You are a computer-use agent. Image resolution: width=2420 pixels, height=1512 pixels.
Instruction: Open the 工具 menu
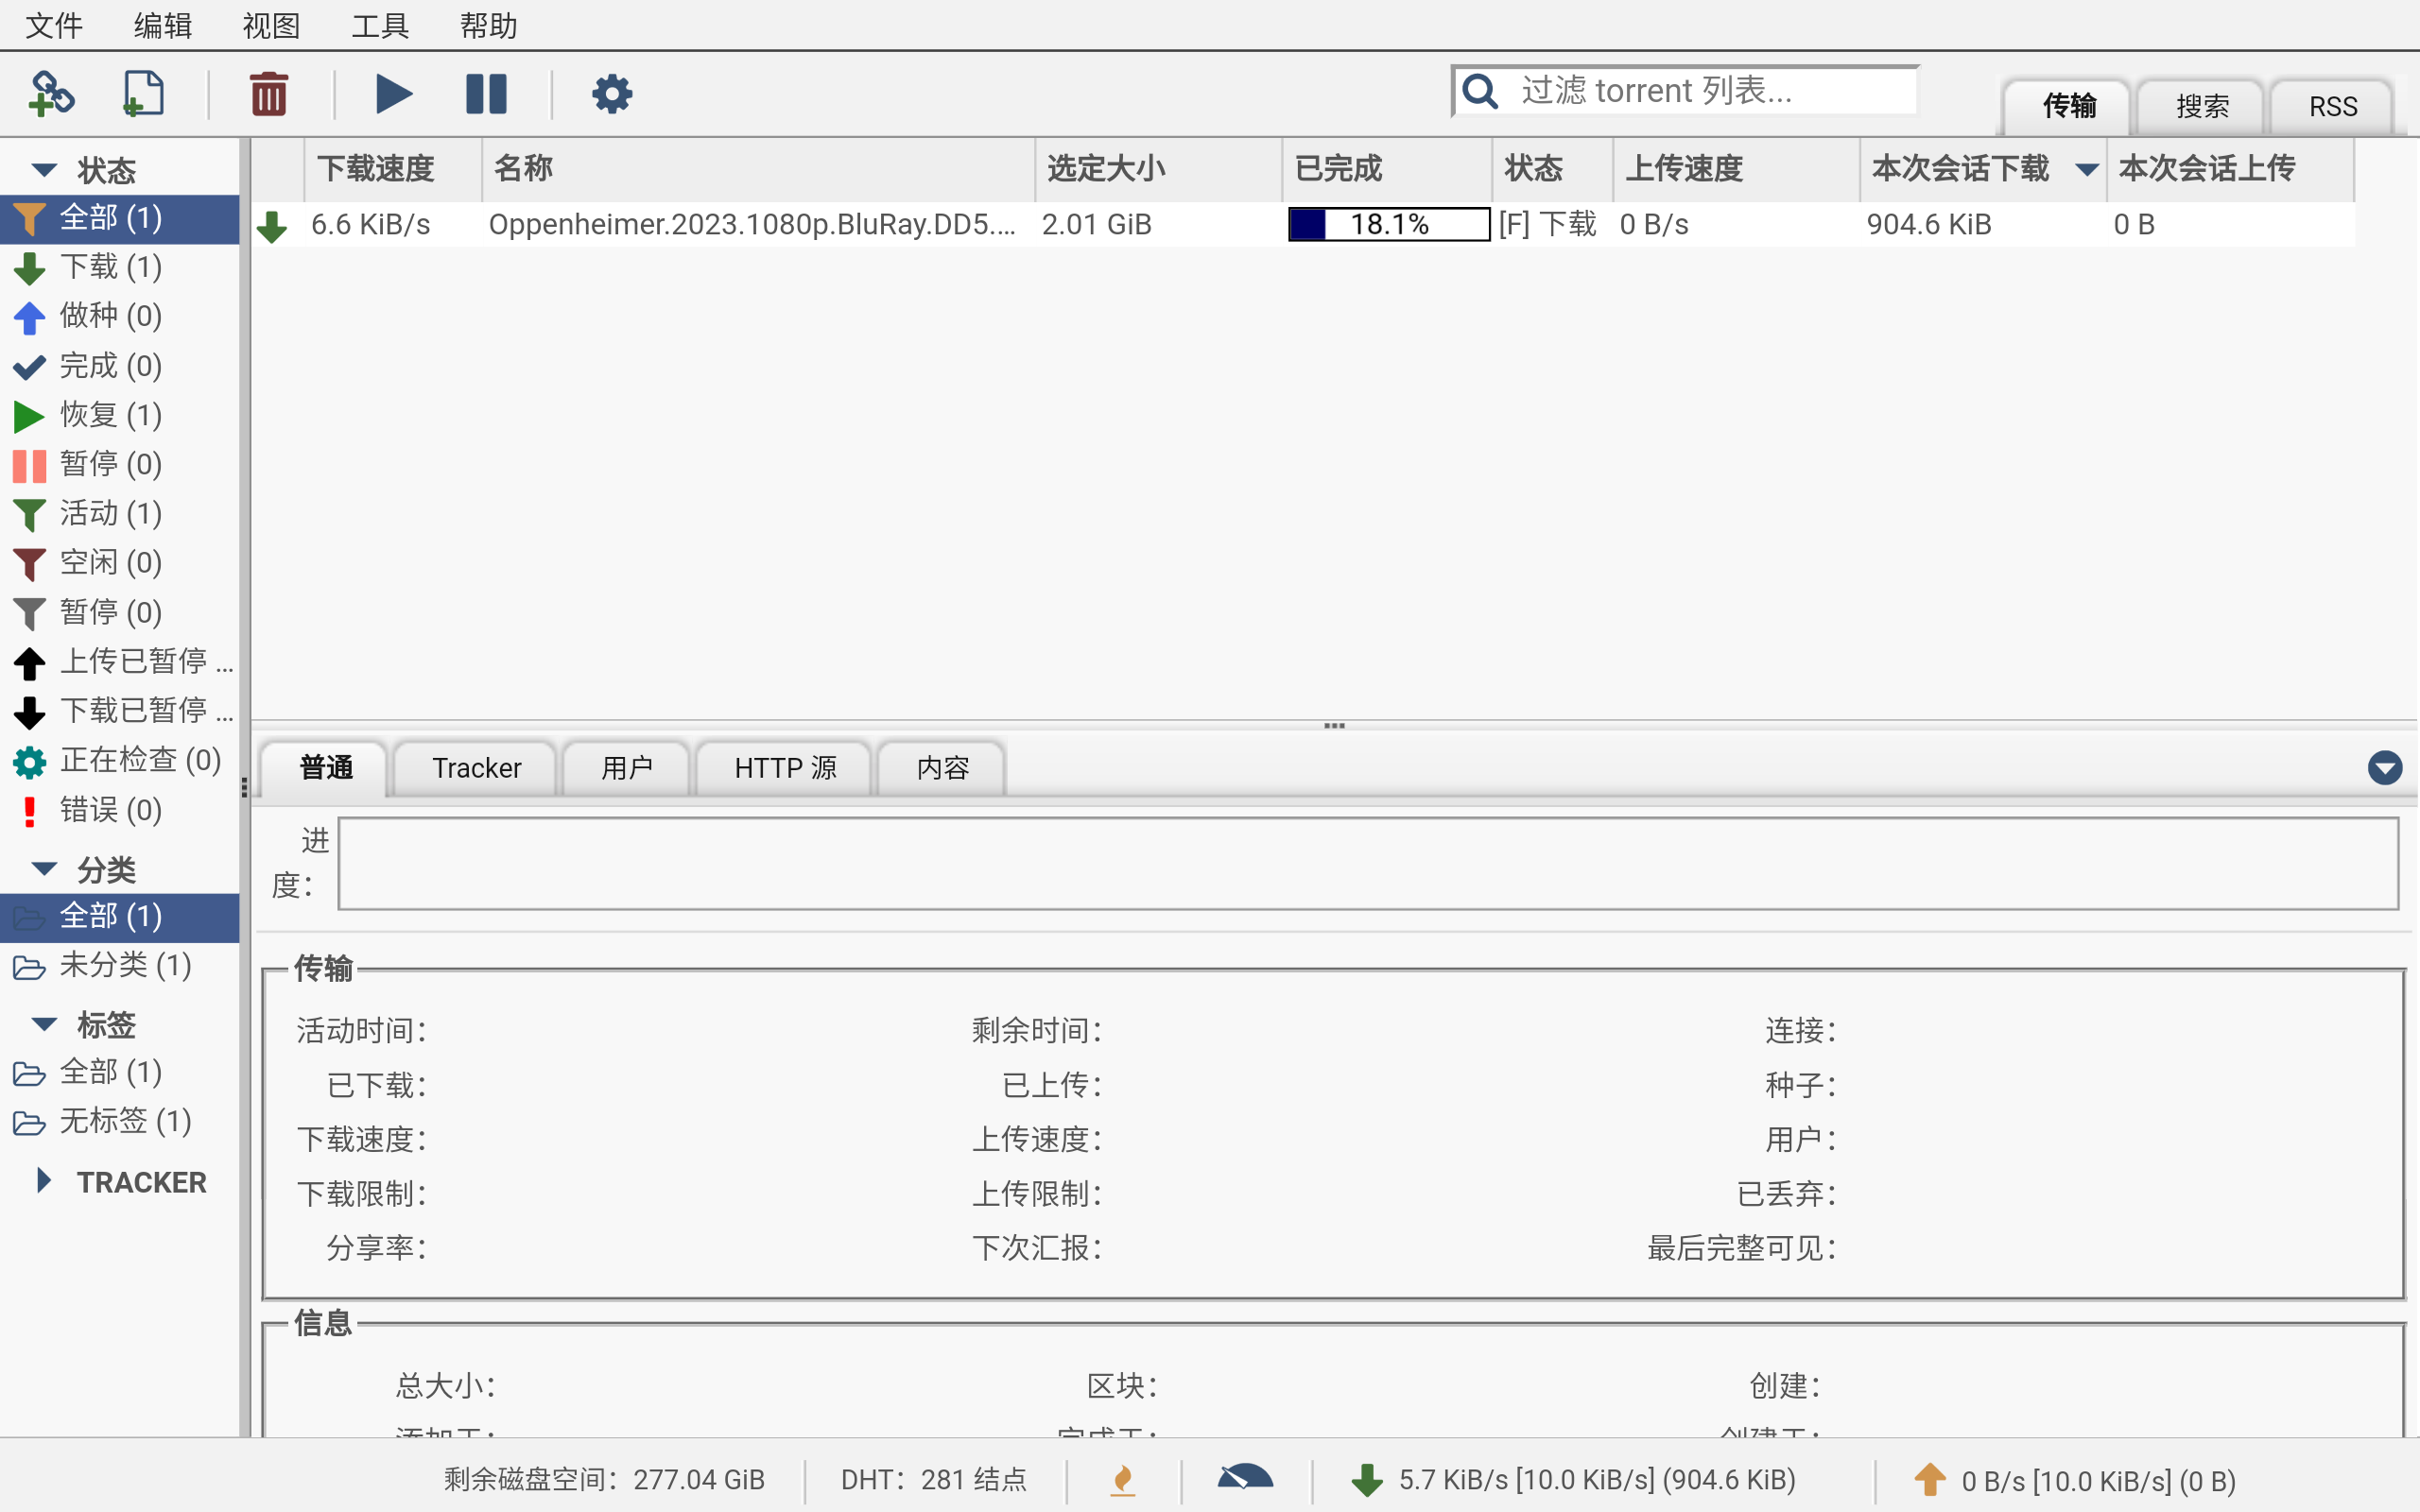pyautogui.click(x=380, y=25)
